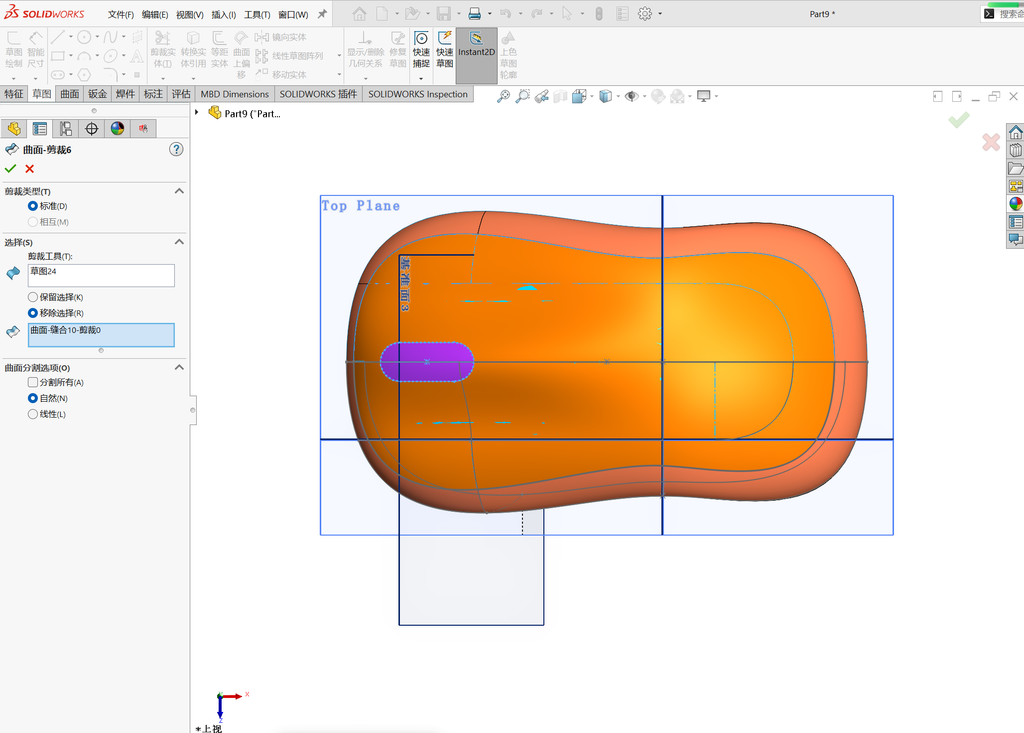Accept the trim with the green checkmark
This screenshot has height=733, width=1024.
[10, 169]
